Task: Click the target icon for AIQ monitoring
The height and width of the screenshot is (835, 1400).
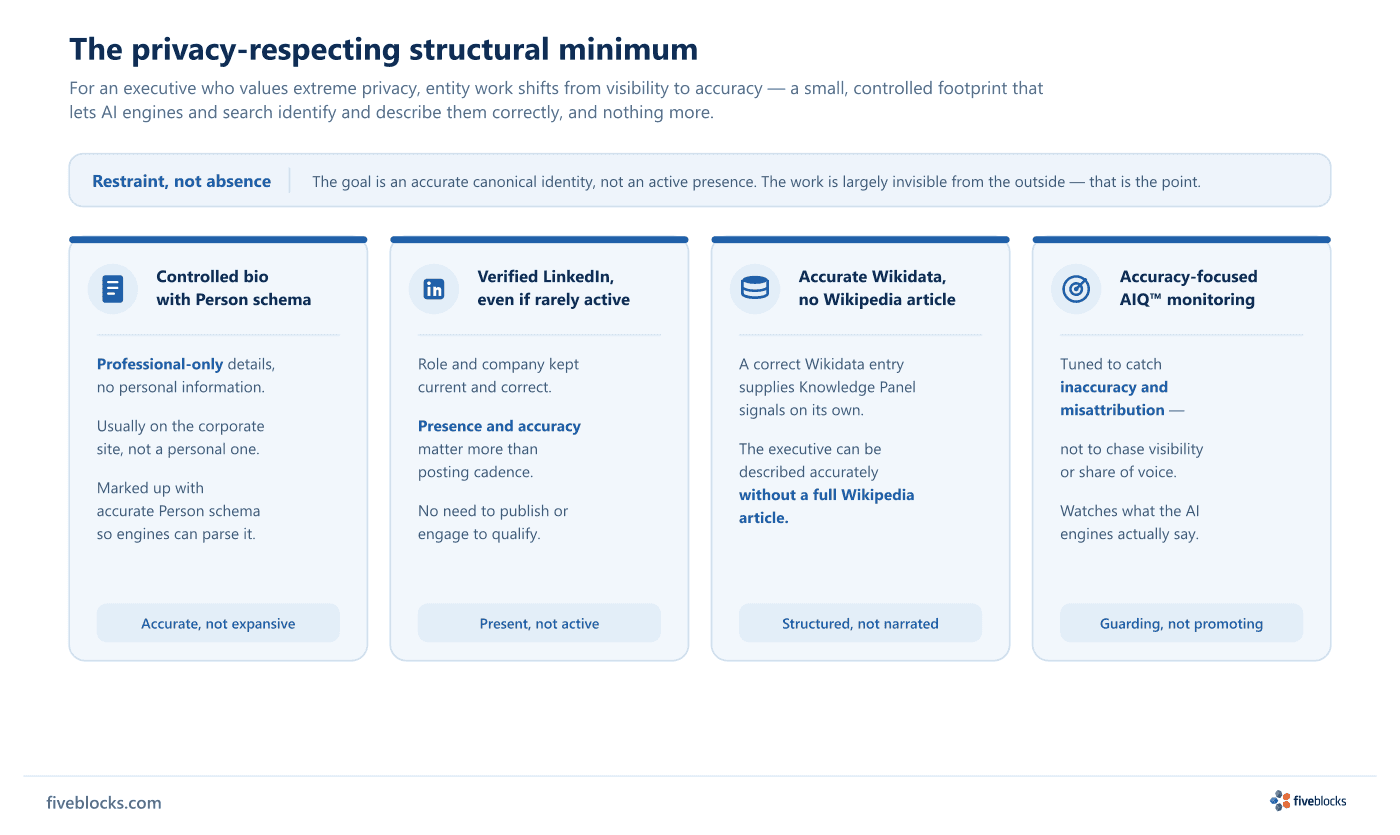Action: [x=1076, y=289]
